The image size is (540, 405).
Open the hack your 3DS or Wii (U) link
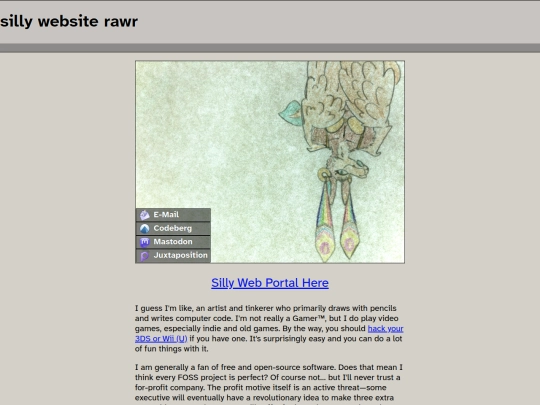point(385,329)
